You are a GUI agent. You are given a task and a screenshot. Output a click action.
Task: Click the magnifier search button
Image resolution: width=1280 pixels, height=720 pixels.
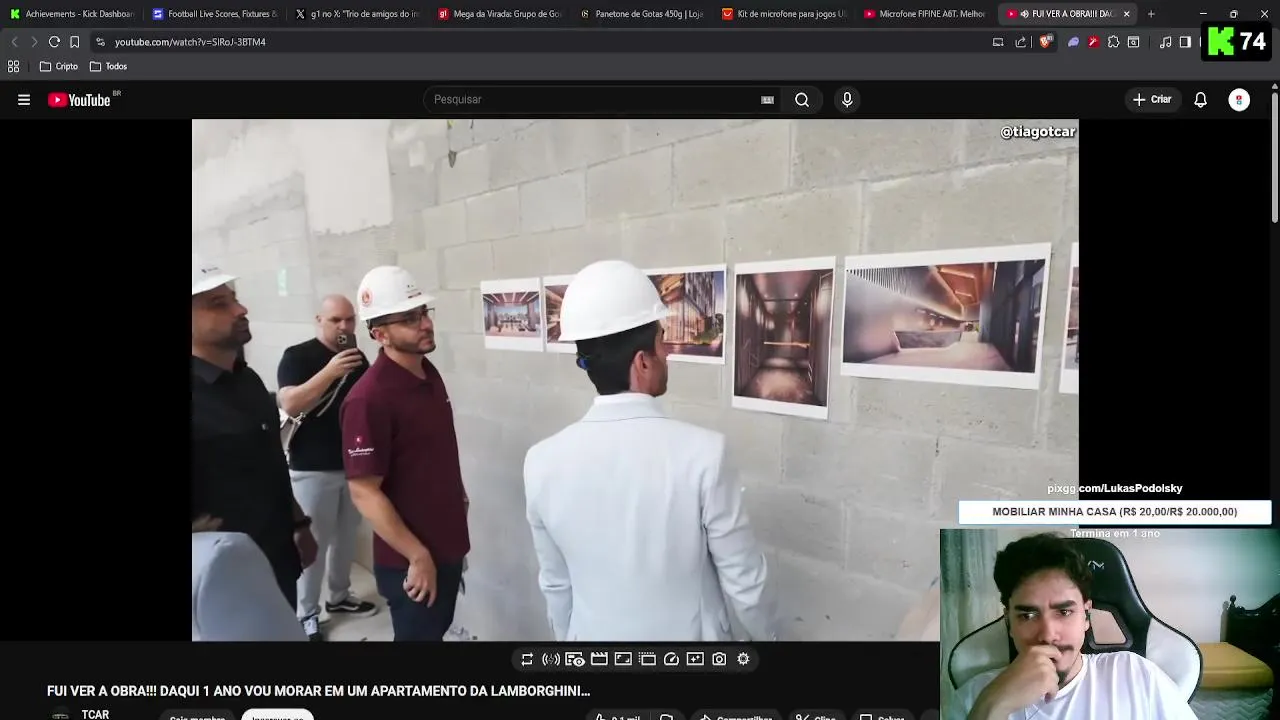(802, 100)
